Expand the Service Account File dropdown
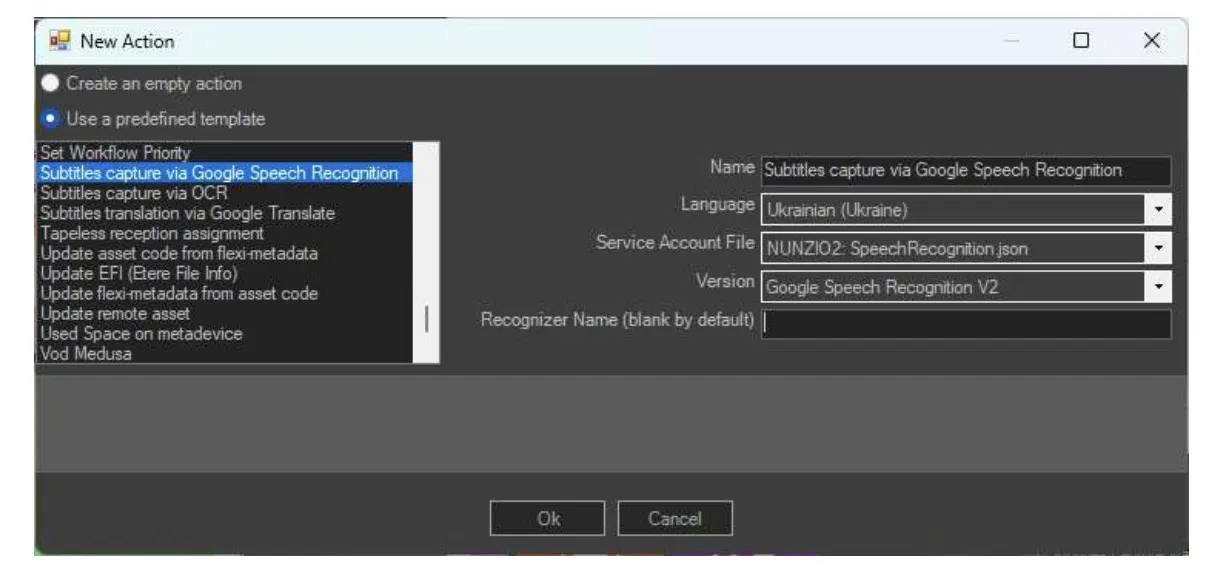Screen dimensions: 1210x585 (x=1159, y=249)
